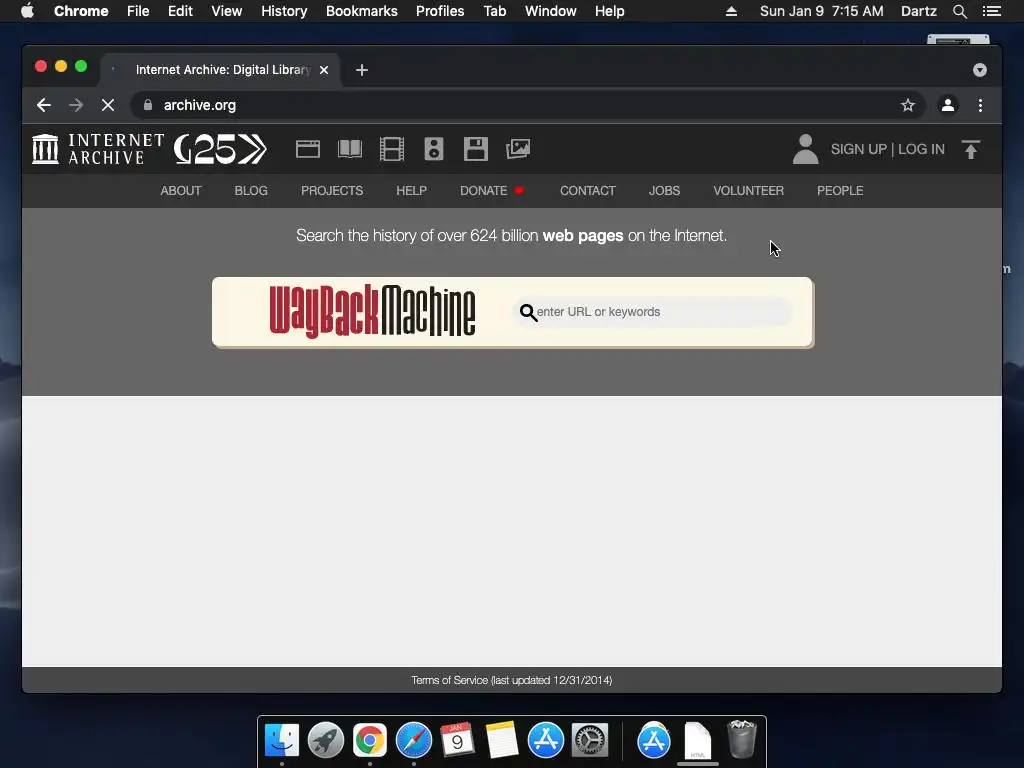Click the eject icon in menu bar

point(731,11)
